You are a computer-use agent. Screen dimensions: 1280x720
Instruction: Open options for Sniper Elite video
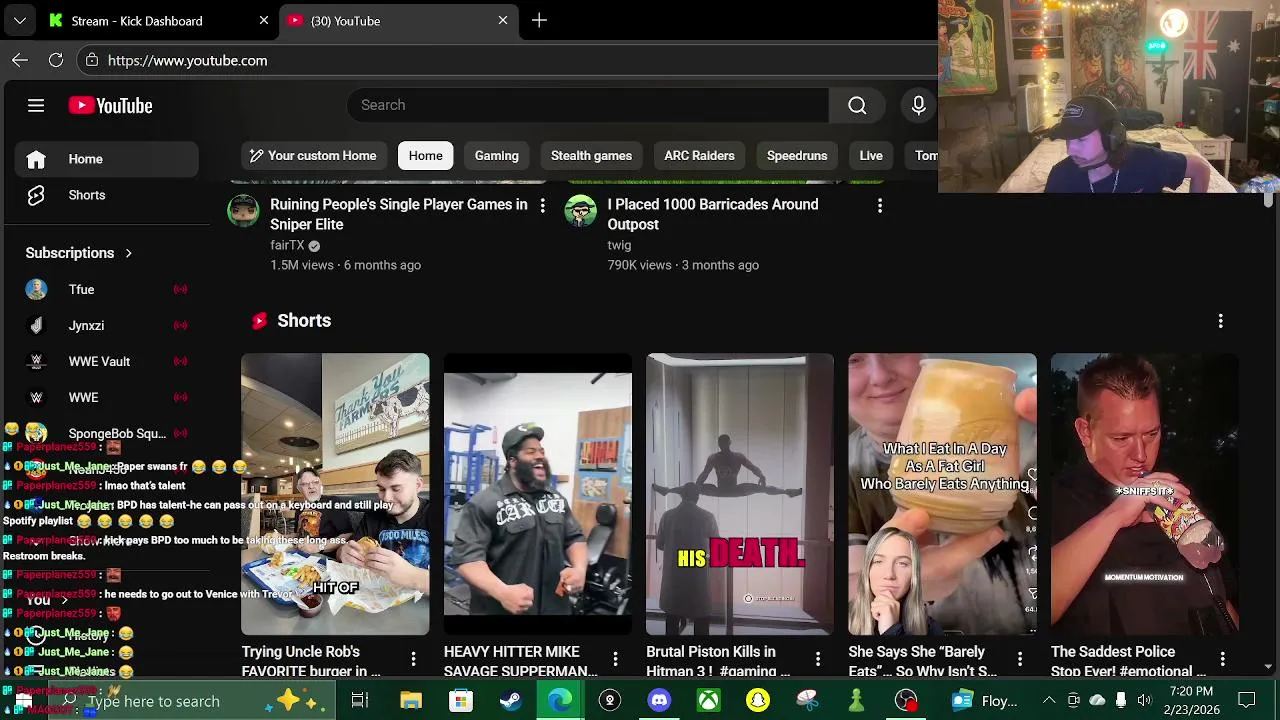[542, 205]
